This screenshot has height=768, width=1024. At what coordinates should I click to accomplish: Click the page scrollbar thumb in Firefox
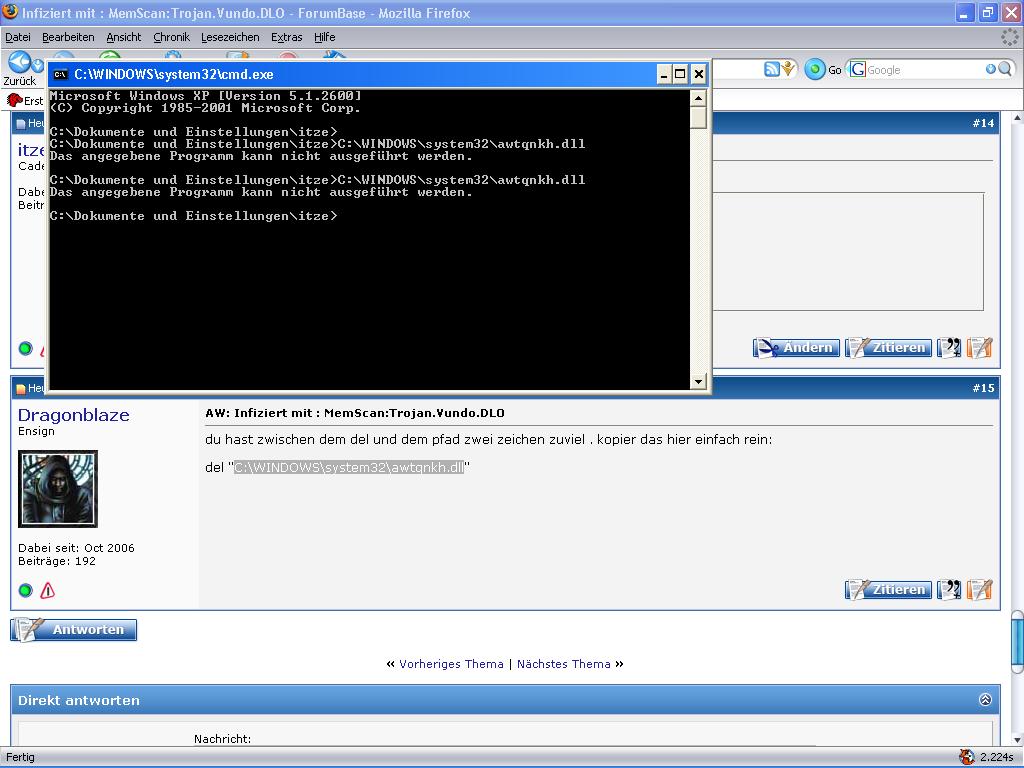(x=1017, y=643)
